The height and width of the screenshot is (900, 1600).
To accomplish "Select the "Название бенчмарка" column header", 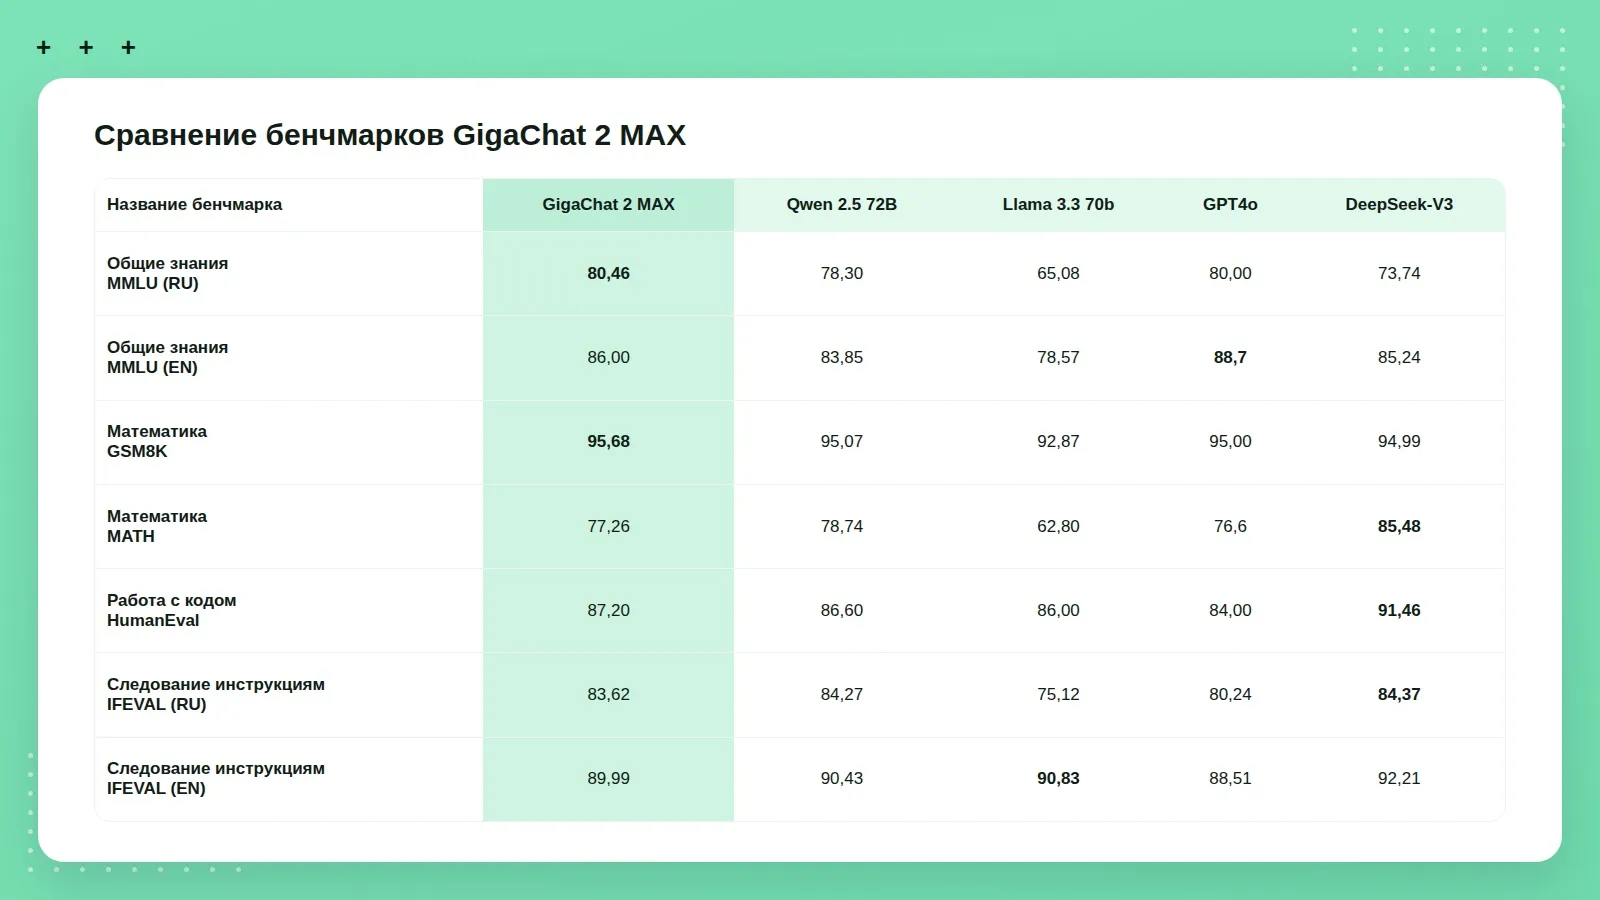I will 195,204.
